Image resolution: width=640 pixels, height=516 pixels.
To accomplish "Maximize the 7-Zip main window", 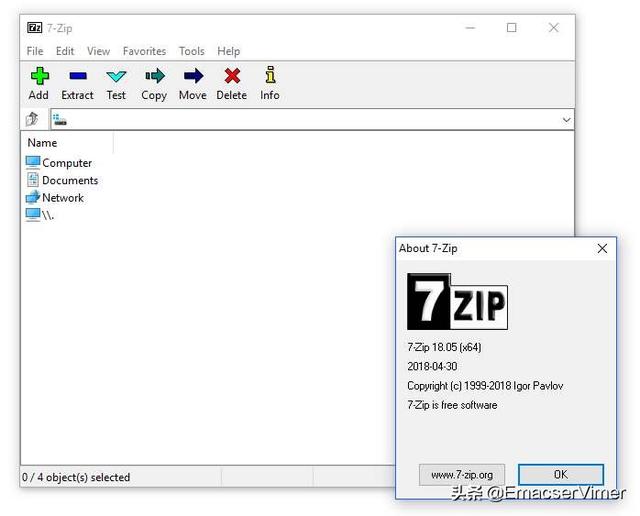I will click(x=511, y=28).
